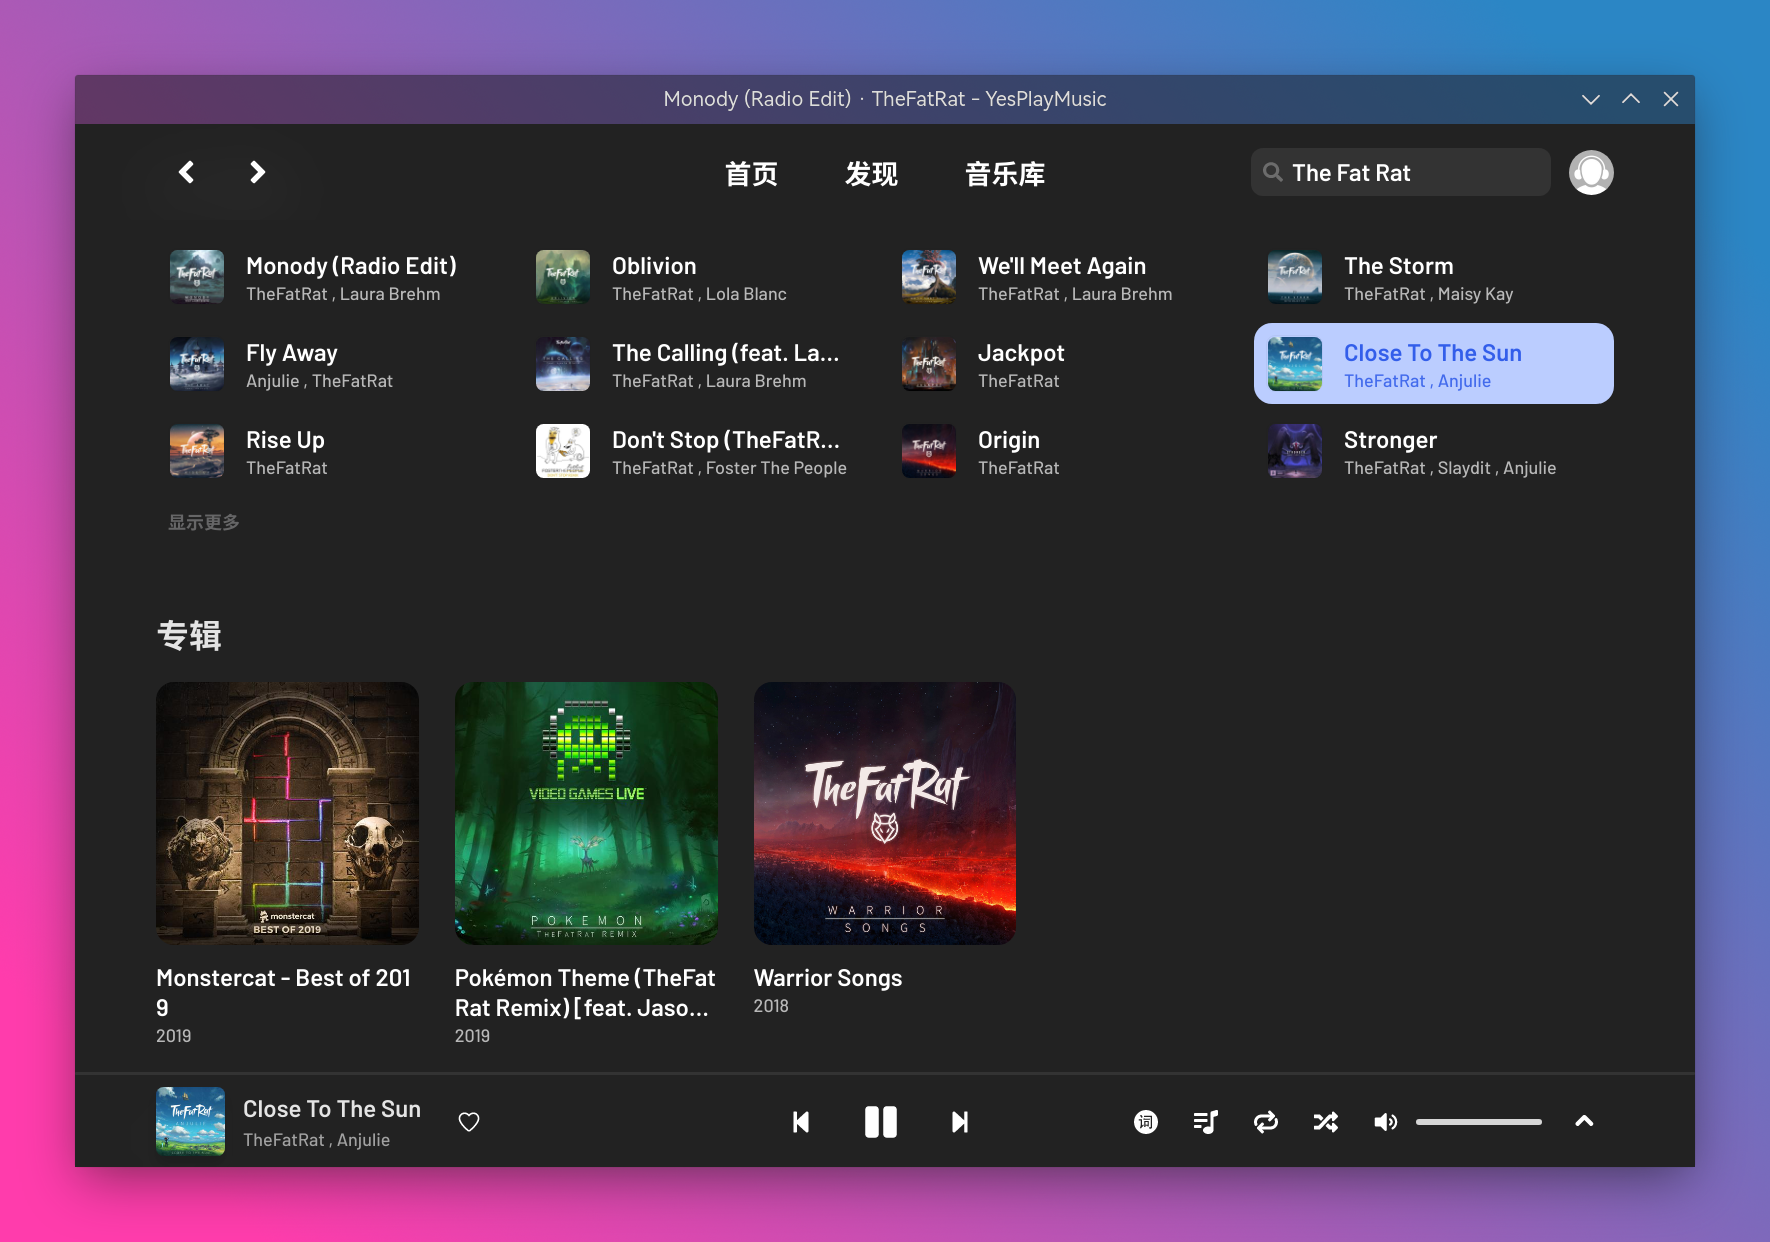Like the song Close To The Sun
The height and width of the screenshot is (1242, 1770).
coord(468,1121)
